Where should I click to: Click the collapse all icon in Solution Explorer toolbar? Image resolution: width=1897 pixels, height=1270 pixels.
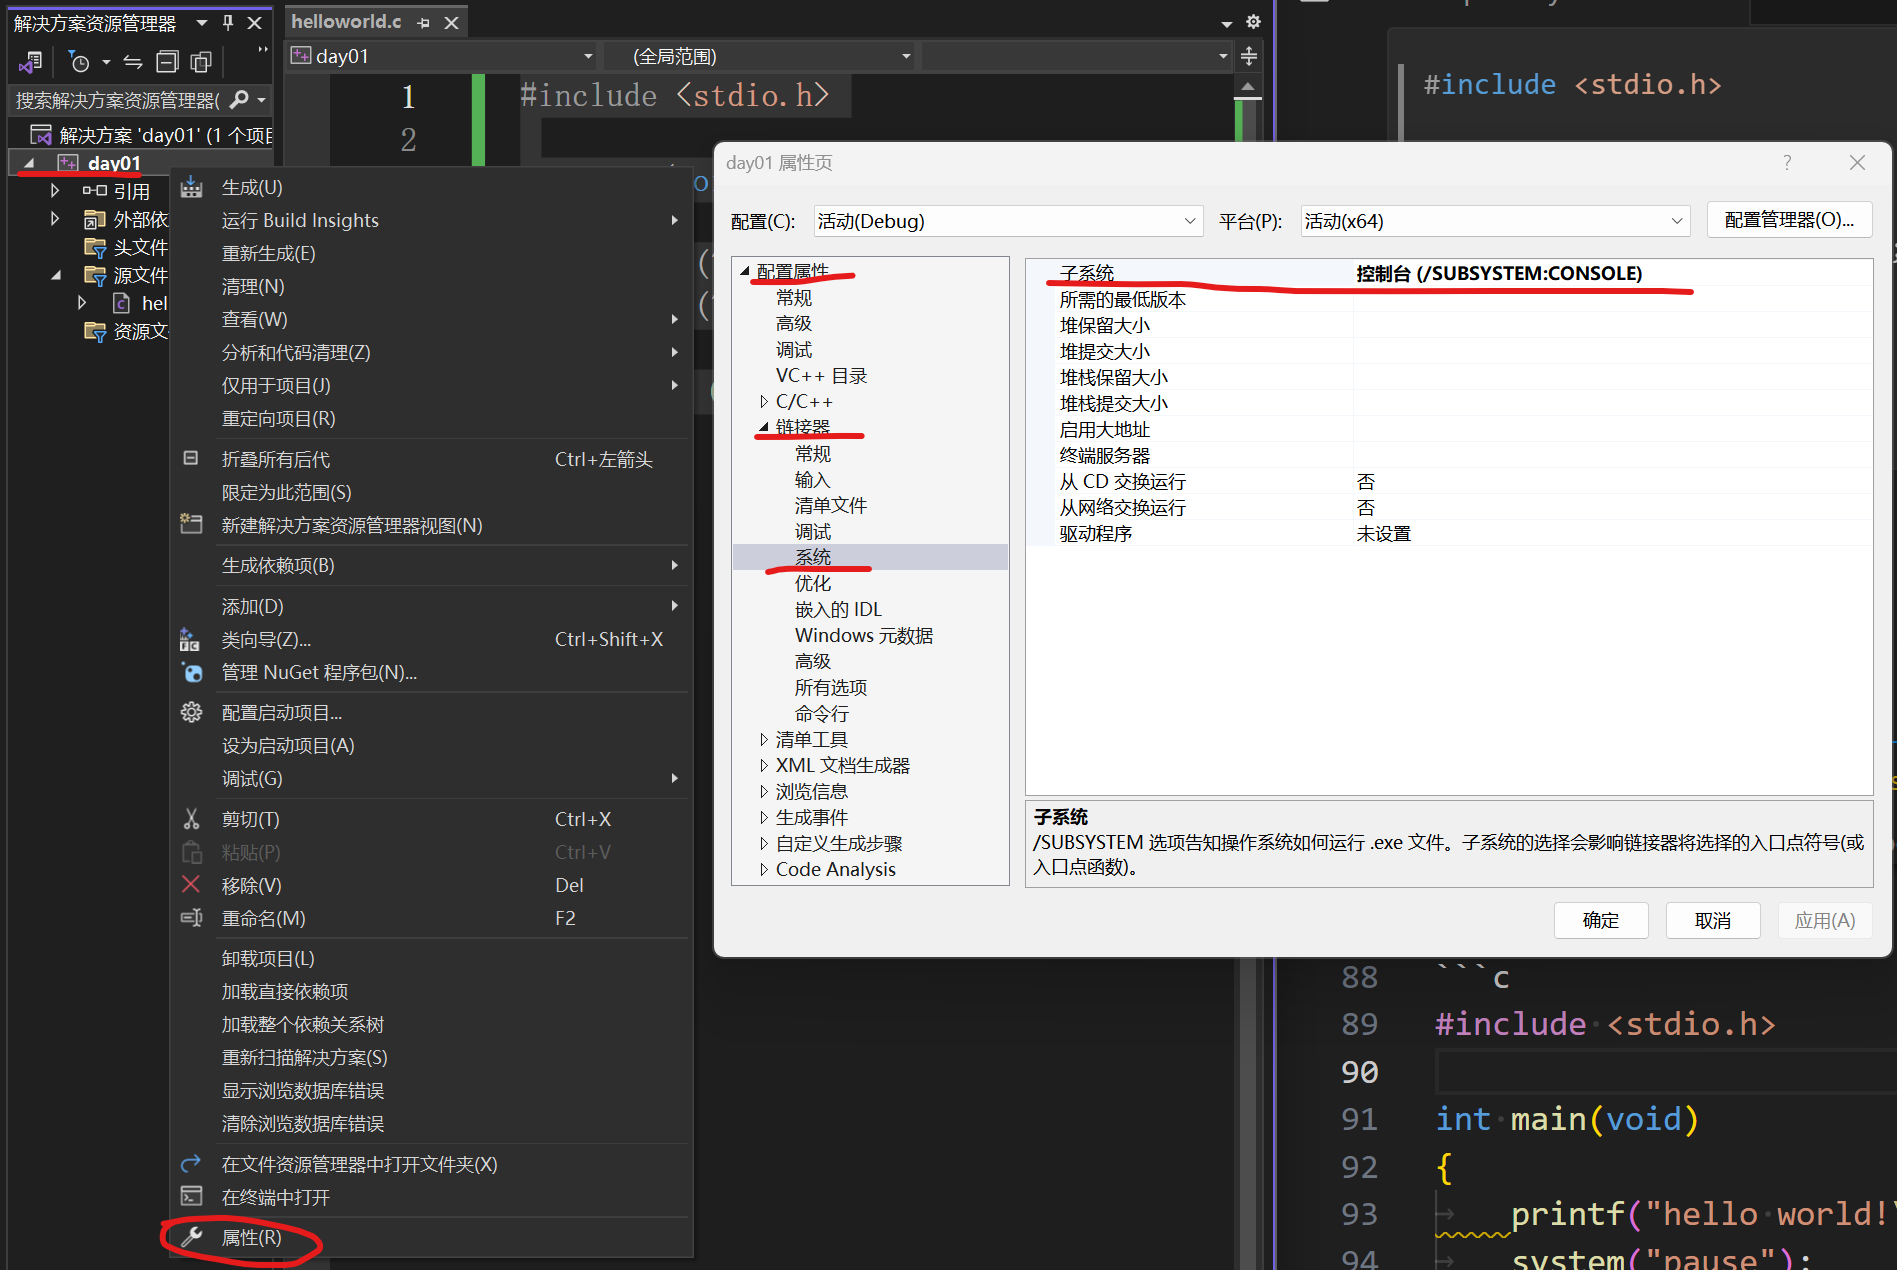(167, 62)
